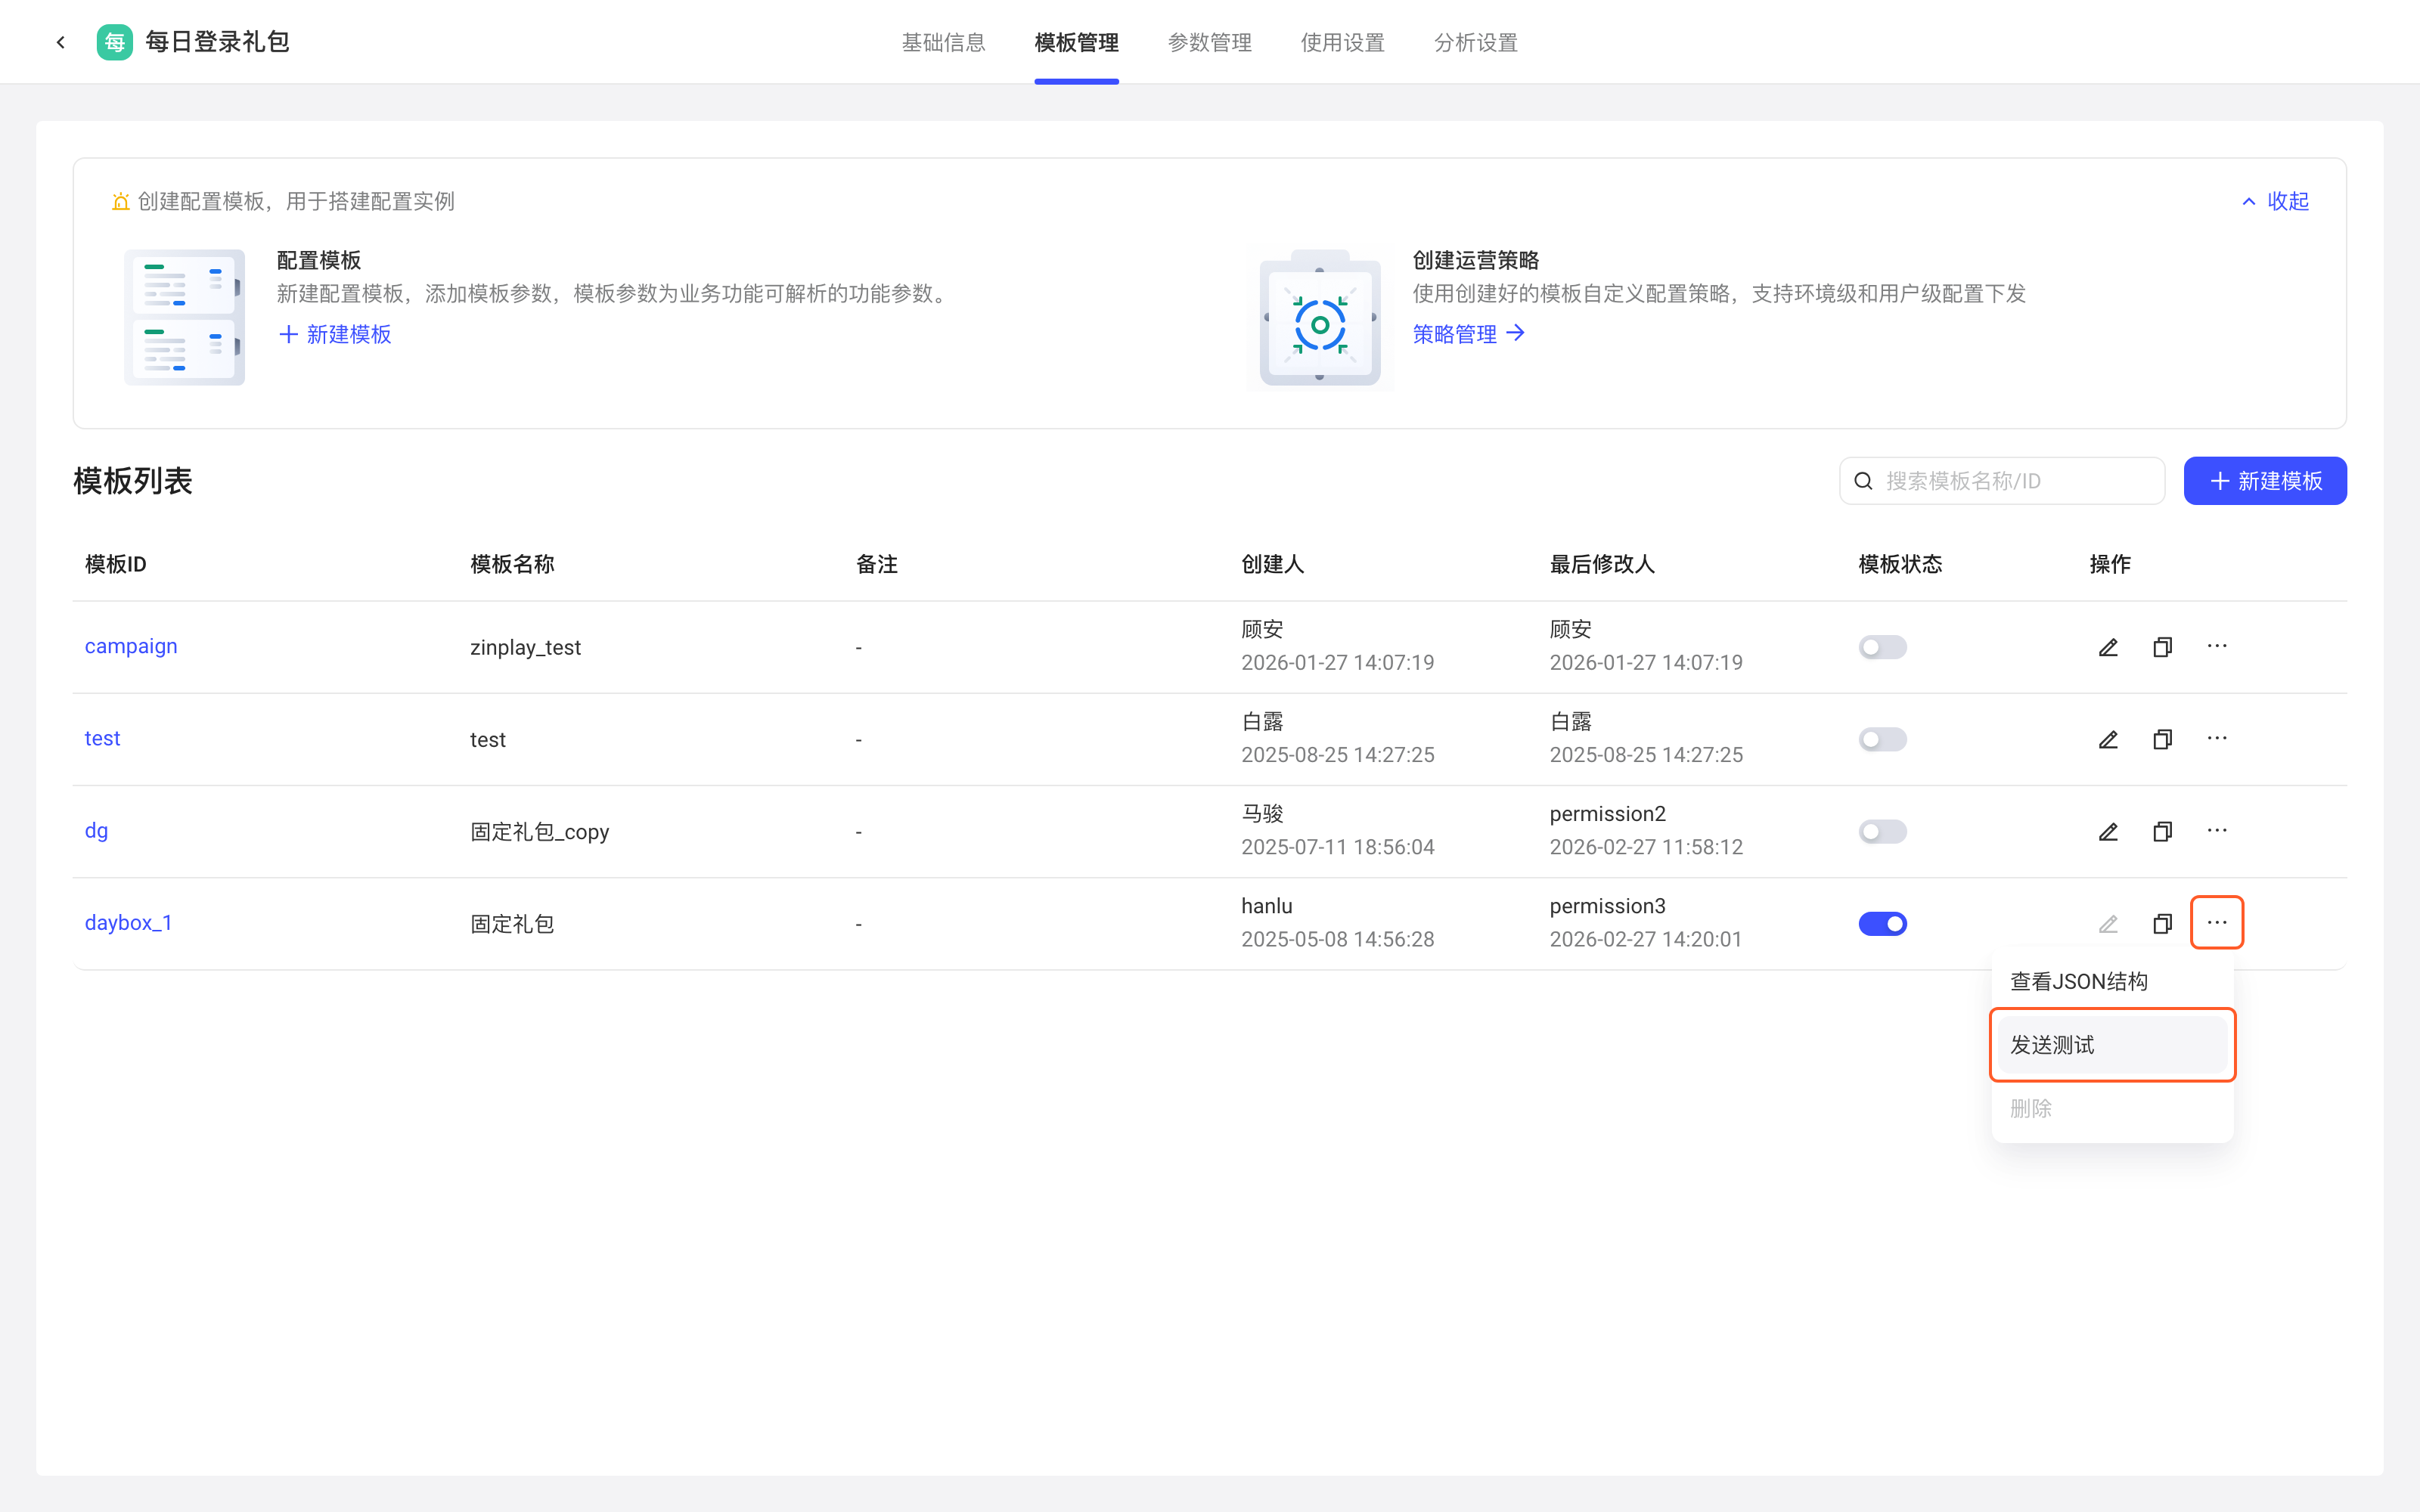Collapse the guide panel via 收起
The width and height of the screenshot is (2420, 1512).
pyautogui.click(x=2275, y=201)
